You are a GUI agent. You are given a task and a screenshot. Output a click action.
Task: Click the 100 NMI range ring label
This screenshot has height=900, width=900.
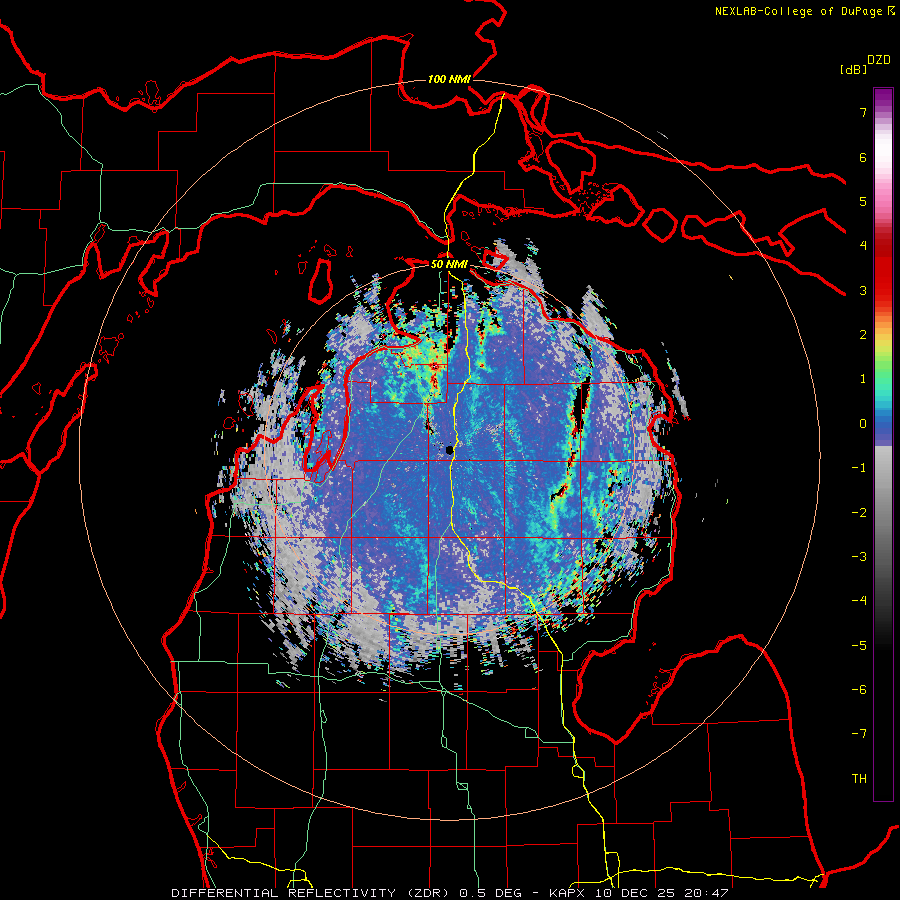coord(449,79)
